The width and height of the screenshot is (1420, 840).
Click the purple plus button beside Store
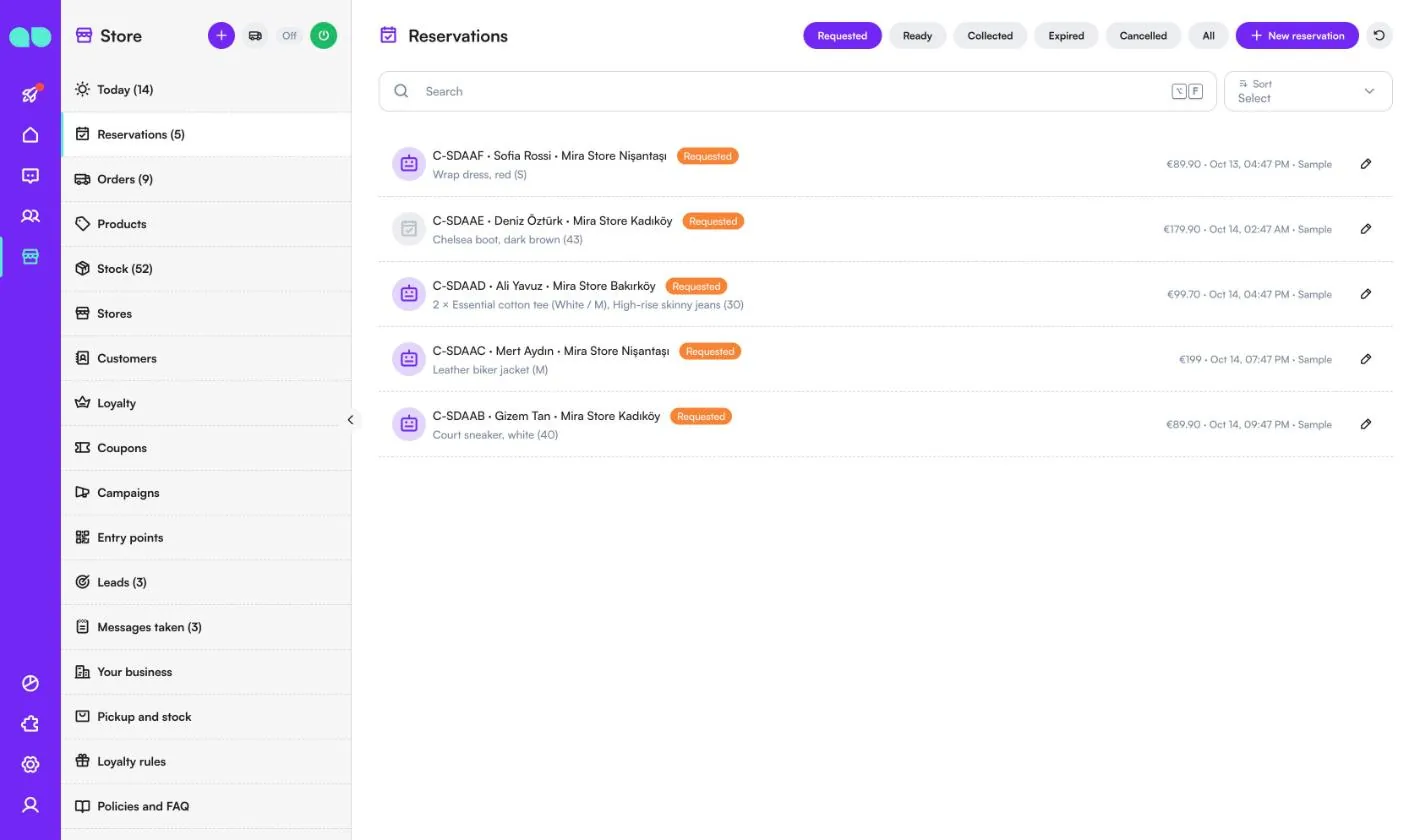click(221, 35)
